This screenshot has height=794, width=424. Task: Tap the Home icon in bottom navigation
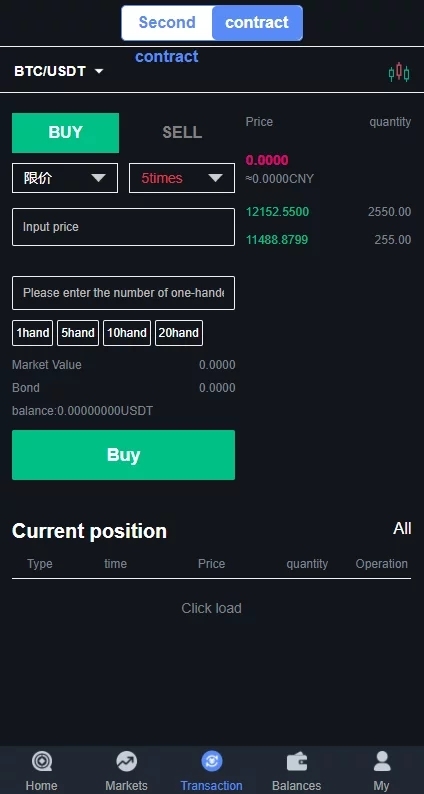click(42, 761)
